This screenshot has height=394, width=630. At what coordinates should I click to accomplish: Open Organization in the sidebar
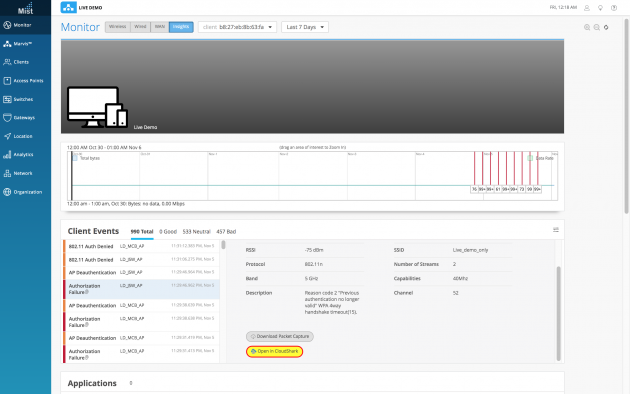tap(22, 192)
